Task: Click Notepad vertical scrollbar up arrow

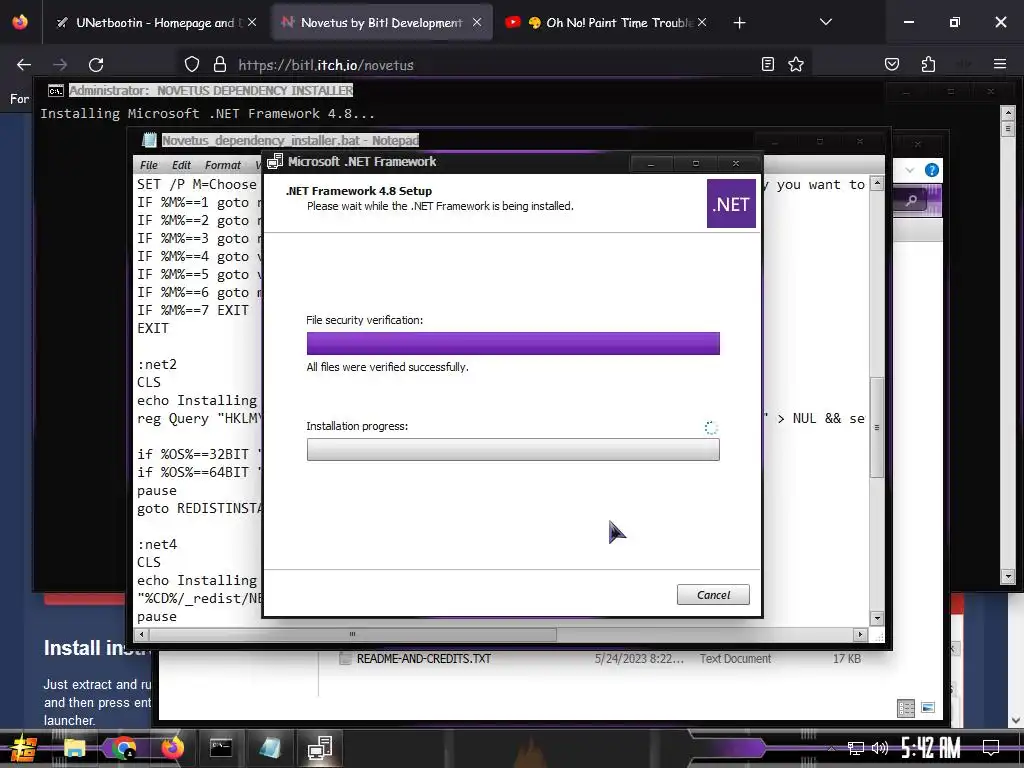Action: pyautogui.click(x=877, y=184)
